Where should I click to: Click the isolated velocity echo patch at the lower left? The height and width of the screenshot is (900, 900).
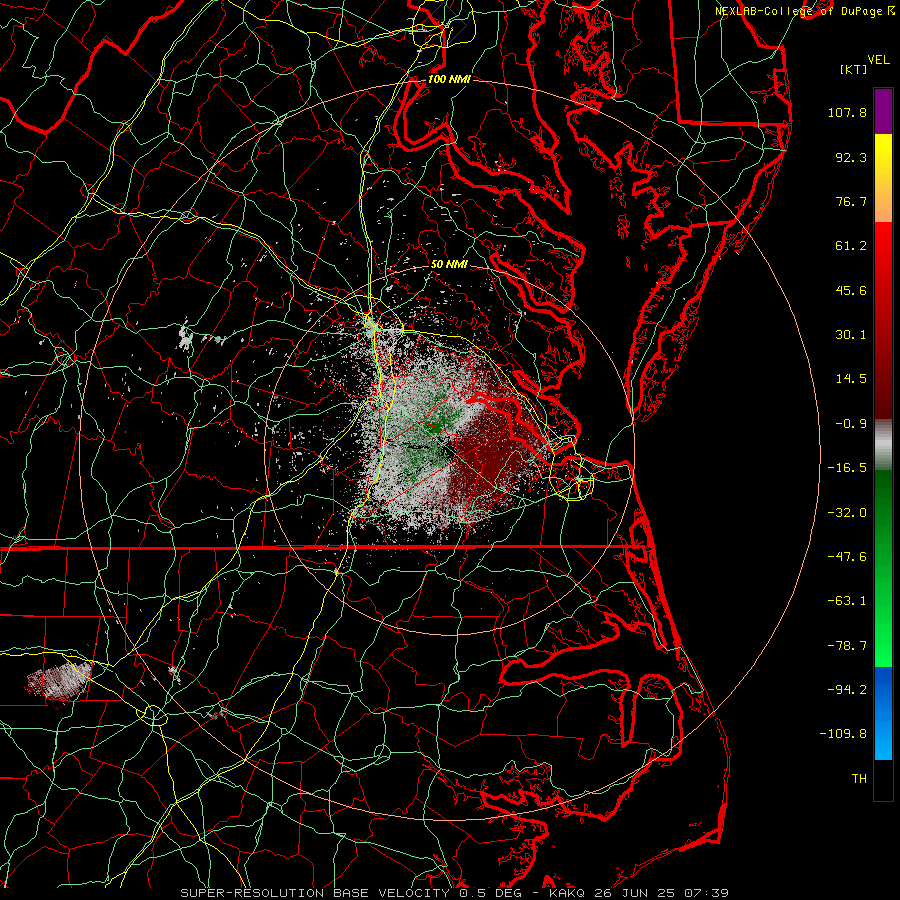coord(59,681)
